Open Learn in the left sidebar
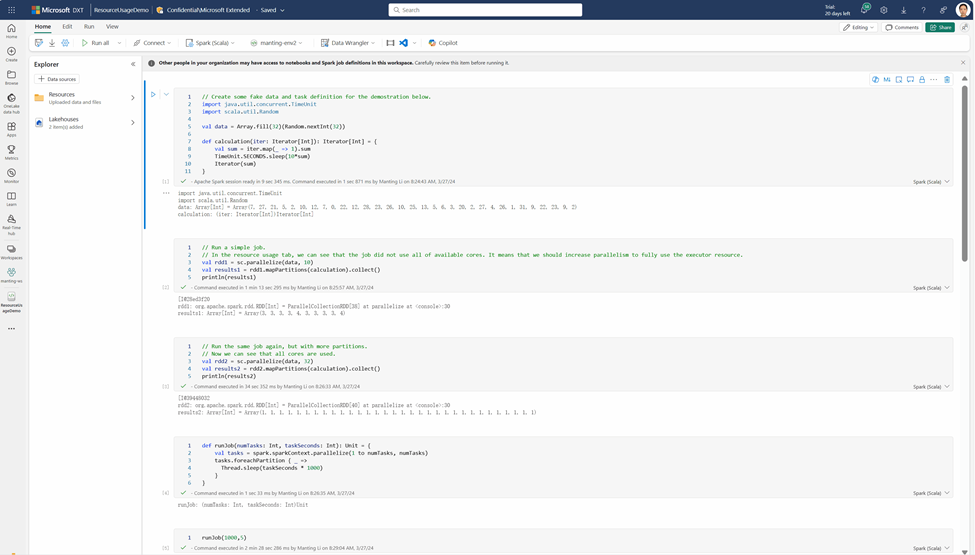Screen dimensions: 975x555 11,199
